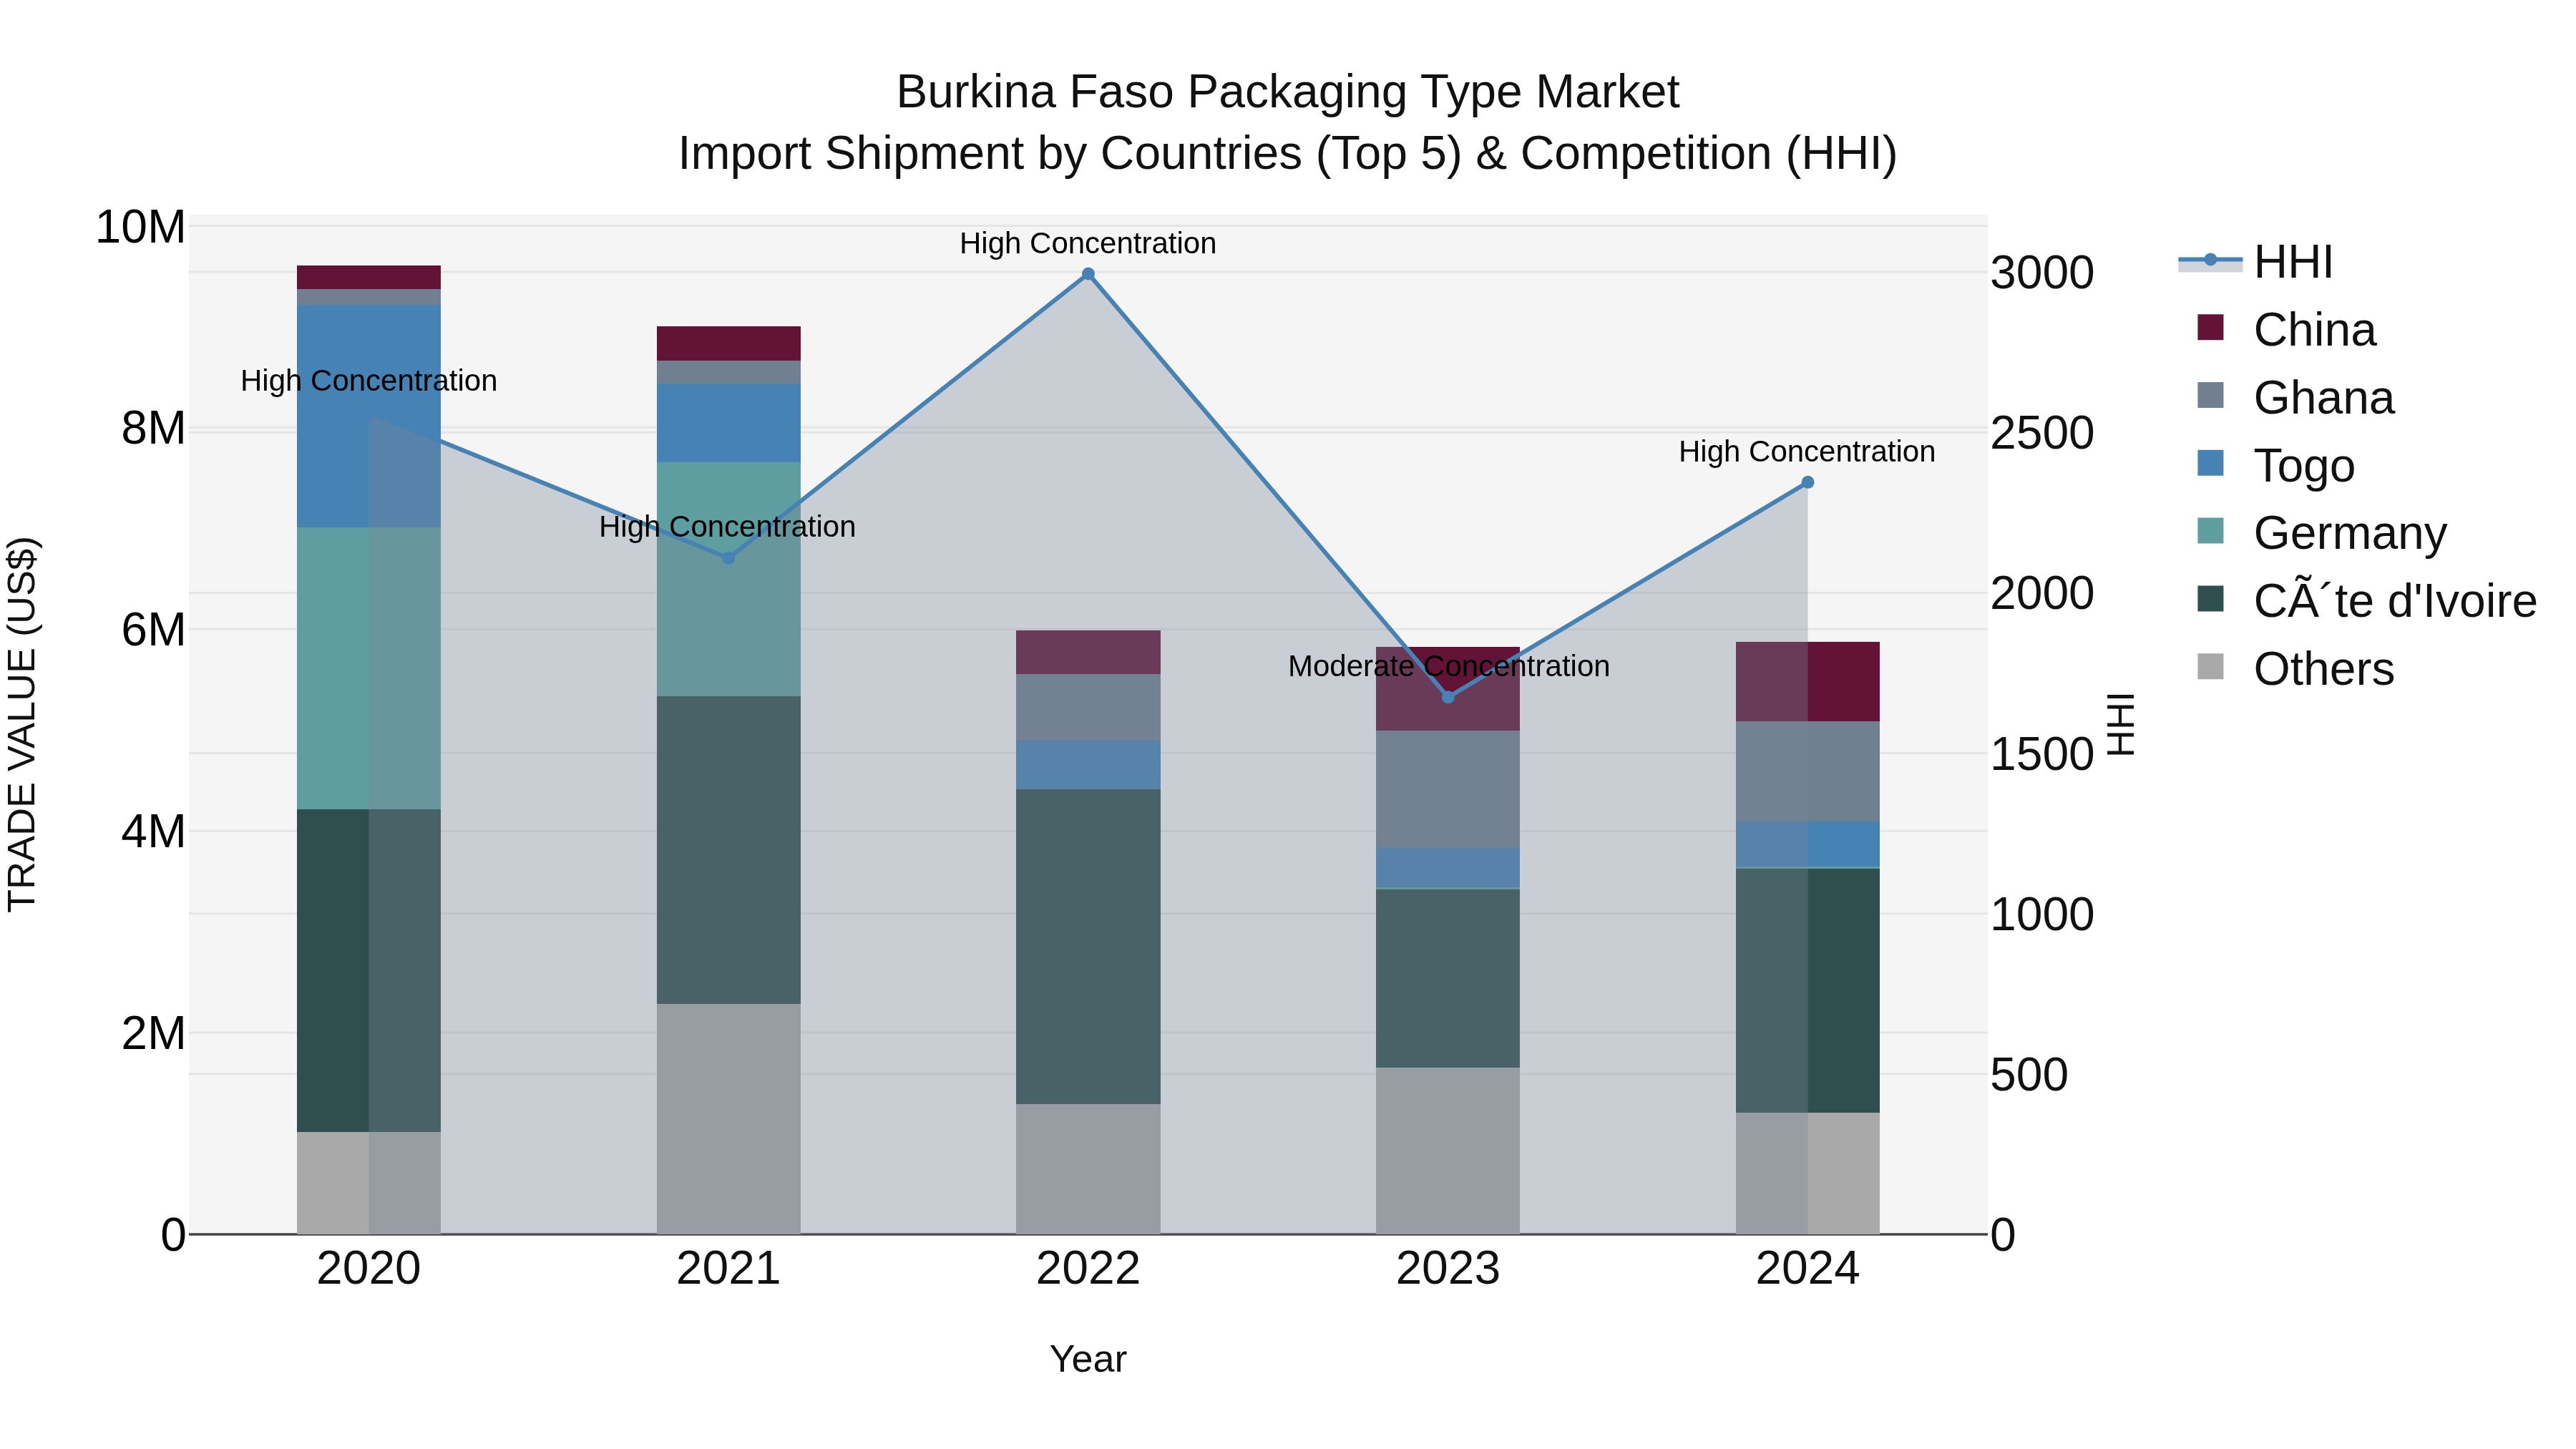
Task: Click the 8M left axis tick label
Action: click(x=153, y=428)
